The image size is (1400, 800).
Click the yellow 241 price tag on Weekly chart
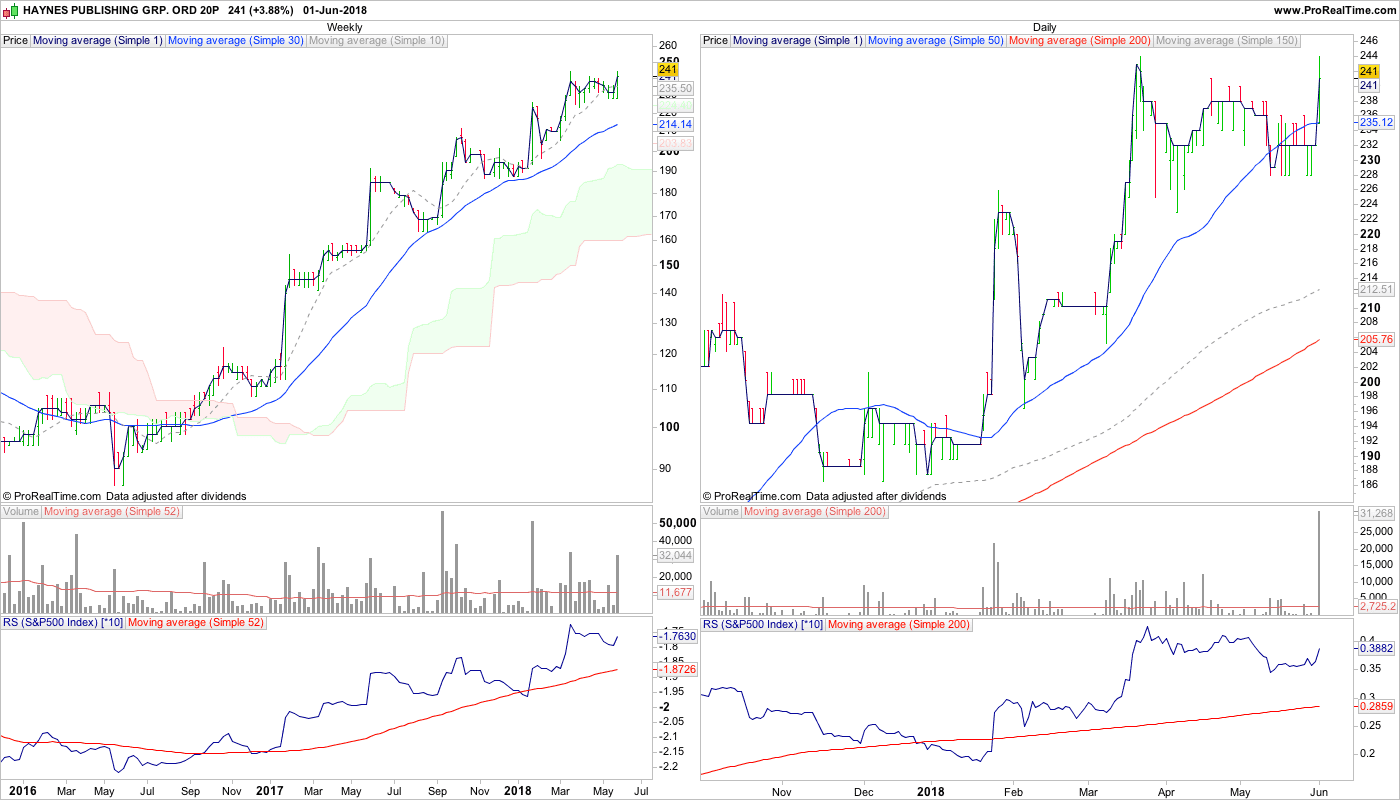[669, 71]
